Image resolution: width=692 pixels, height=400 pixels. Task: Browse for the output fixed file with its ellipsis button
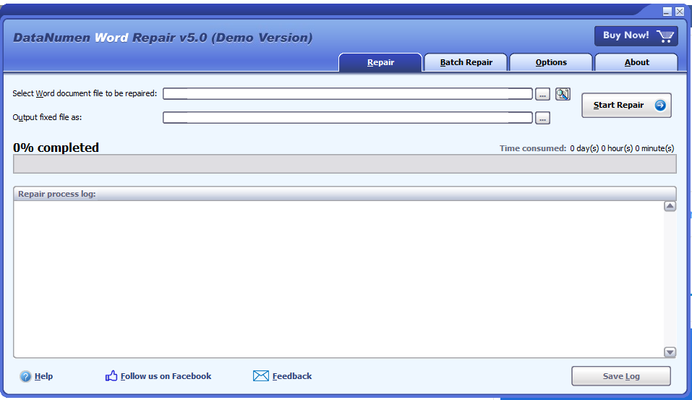pos(542,118)
